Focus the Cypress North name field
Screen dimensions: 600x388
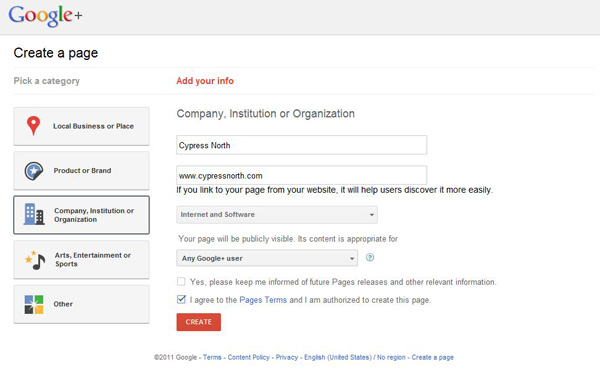pos(302,145)
